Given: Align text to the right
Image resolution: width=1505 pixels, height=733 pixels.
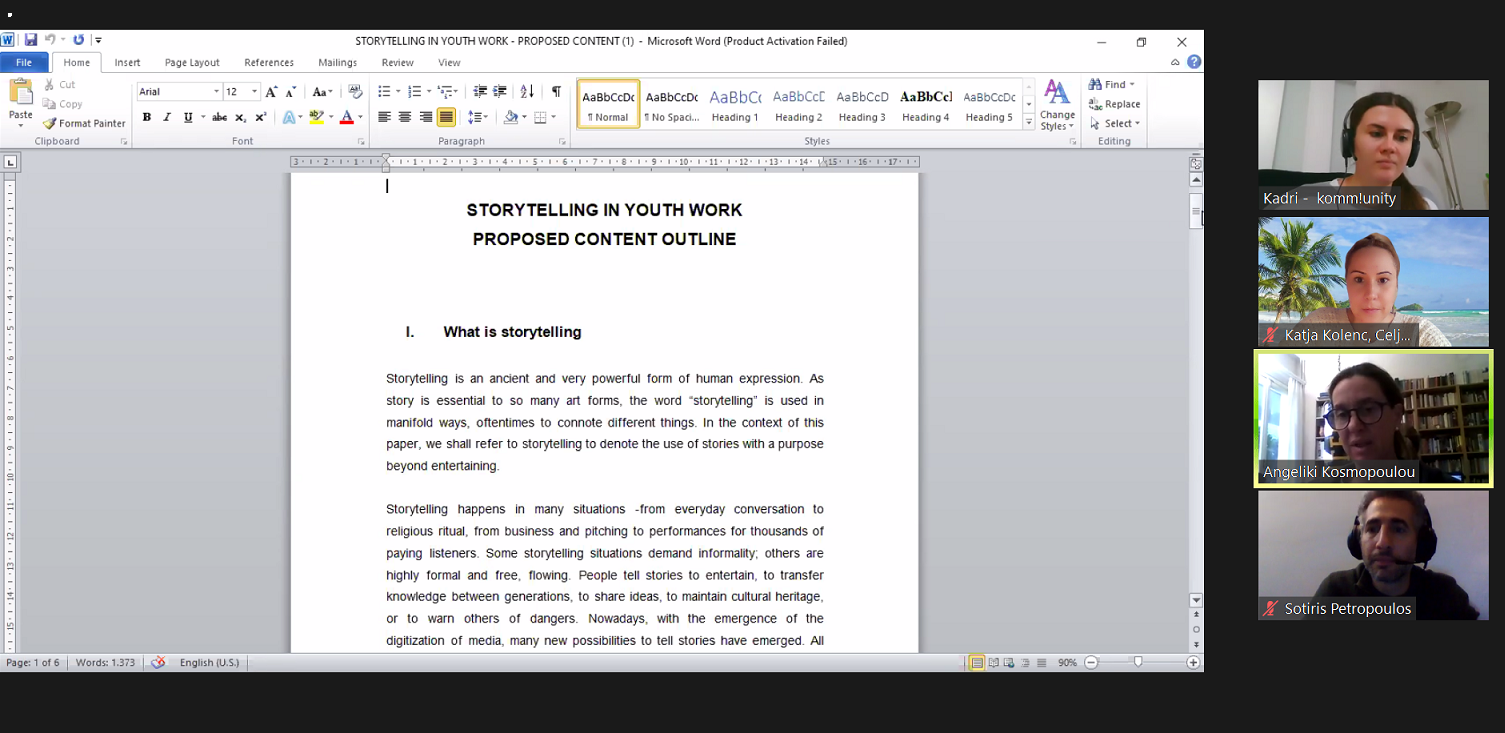Looking at the screenshot, I should 426,117.
